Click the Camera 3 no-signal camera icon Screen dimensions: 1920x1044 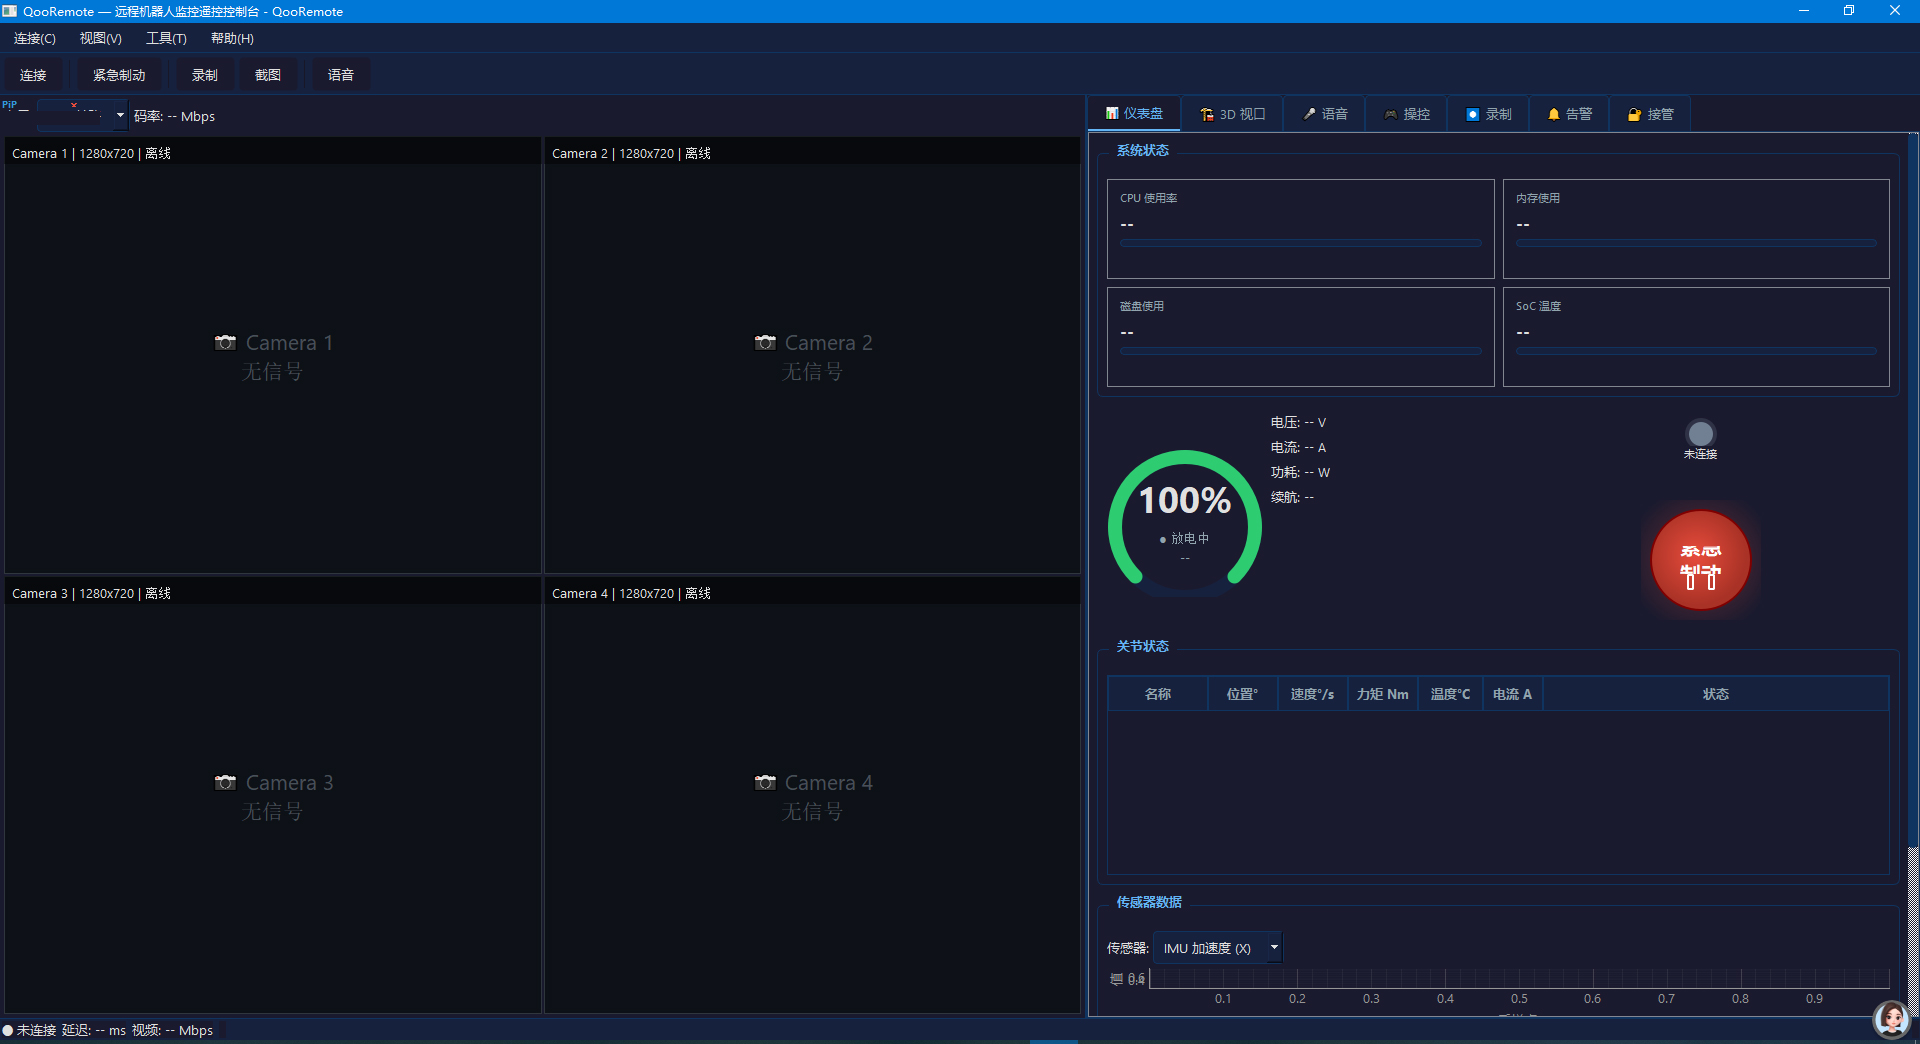coord(225,783)
